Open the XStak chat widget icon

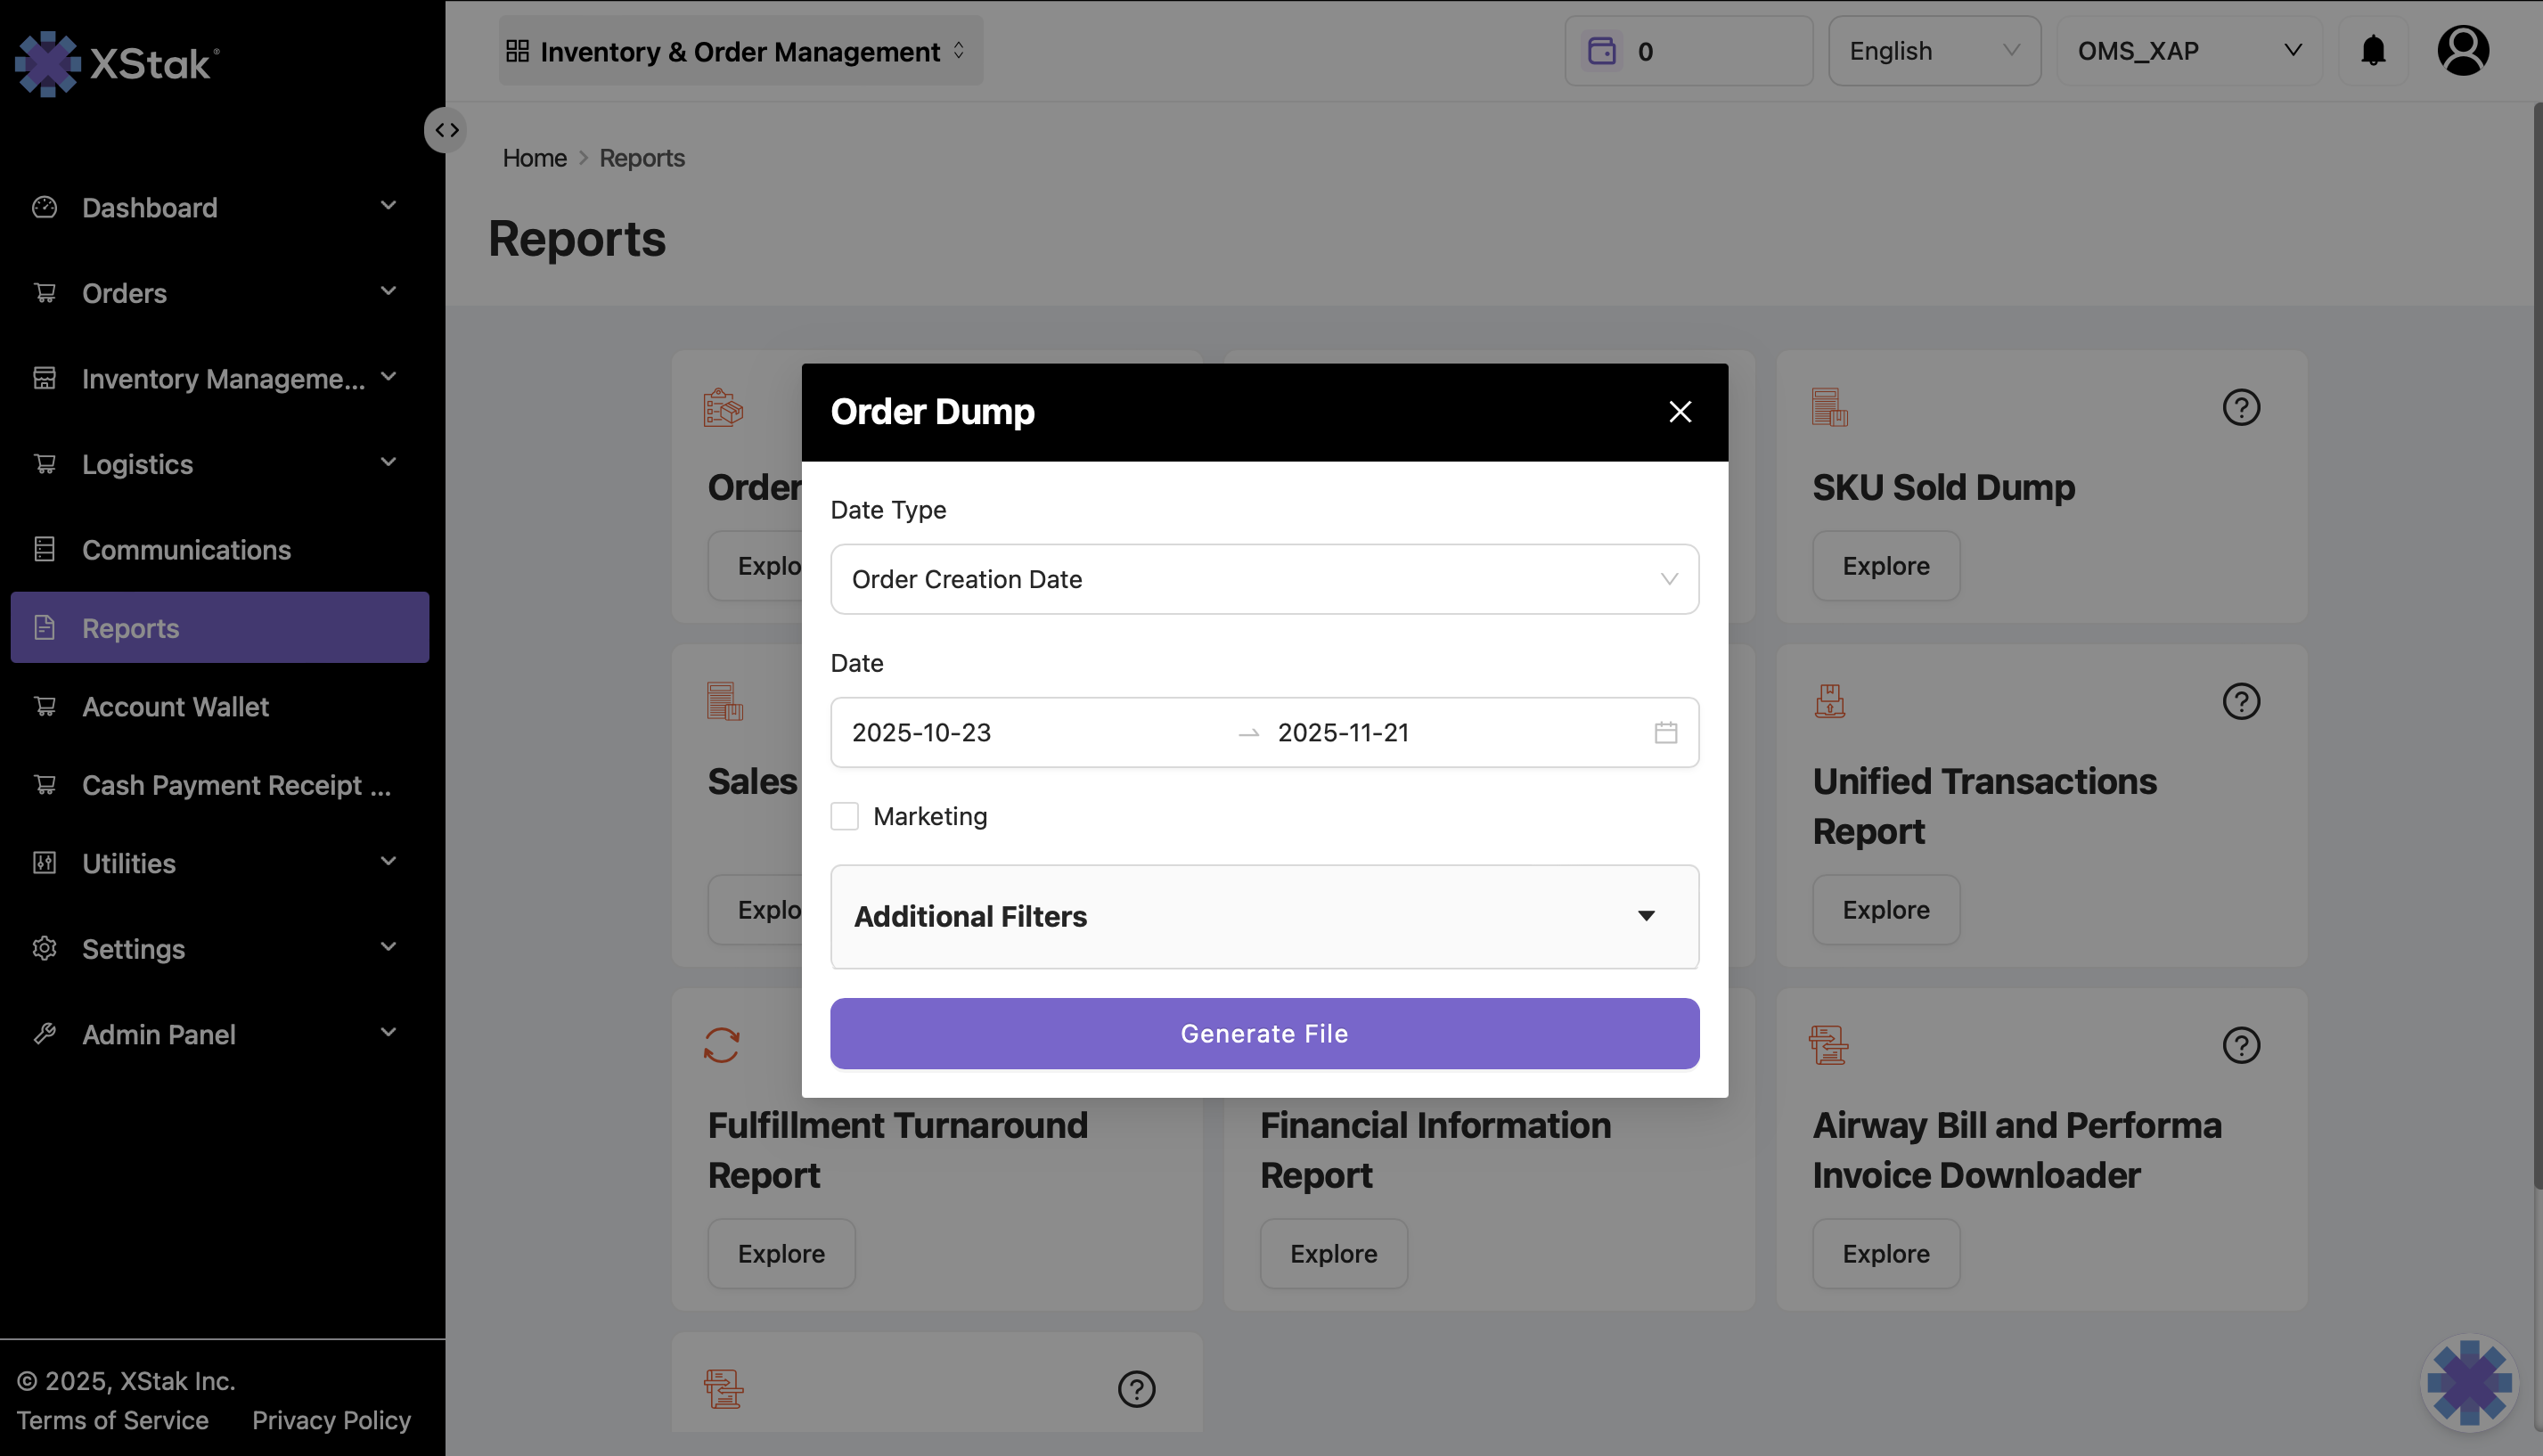click(x=2469, y=1383)
